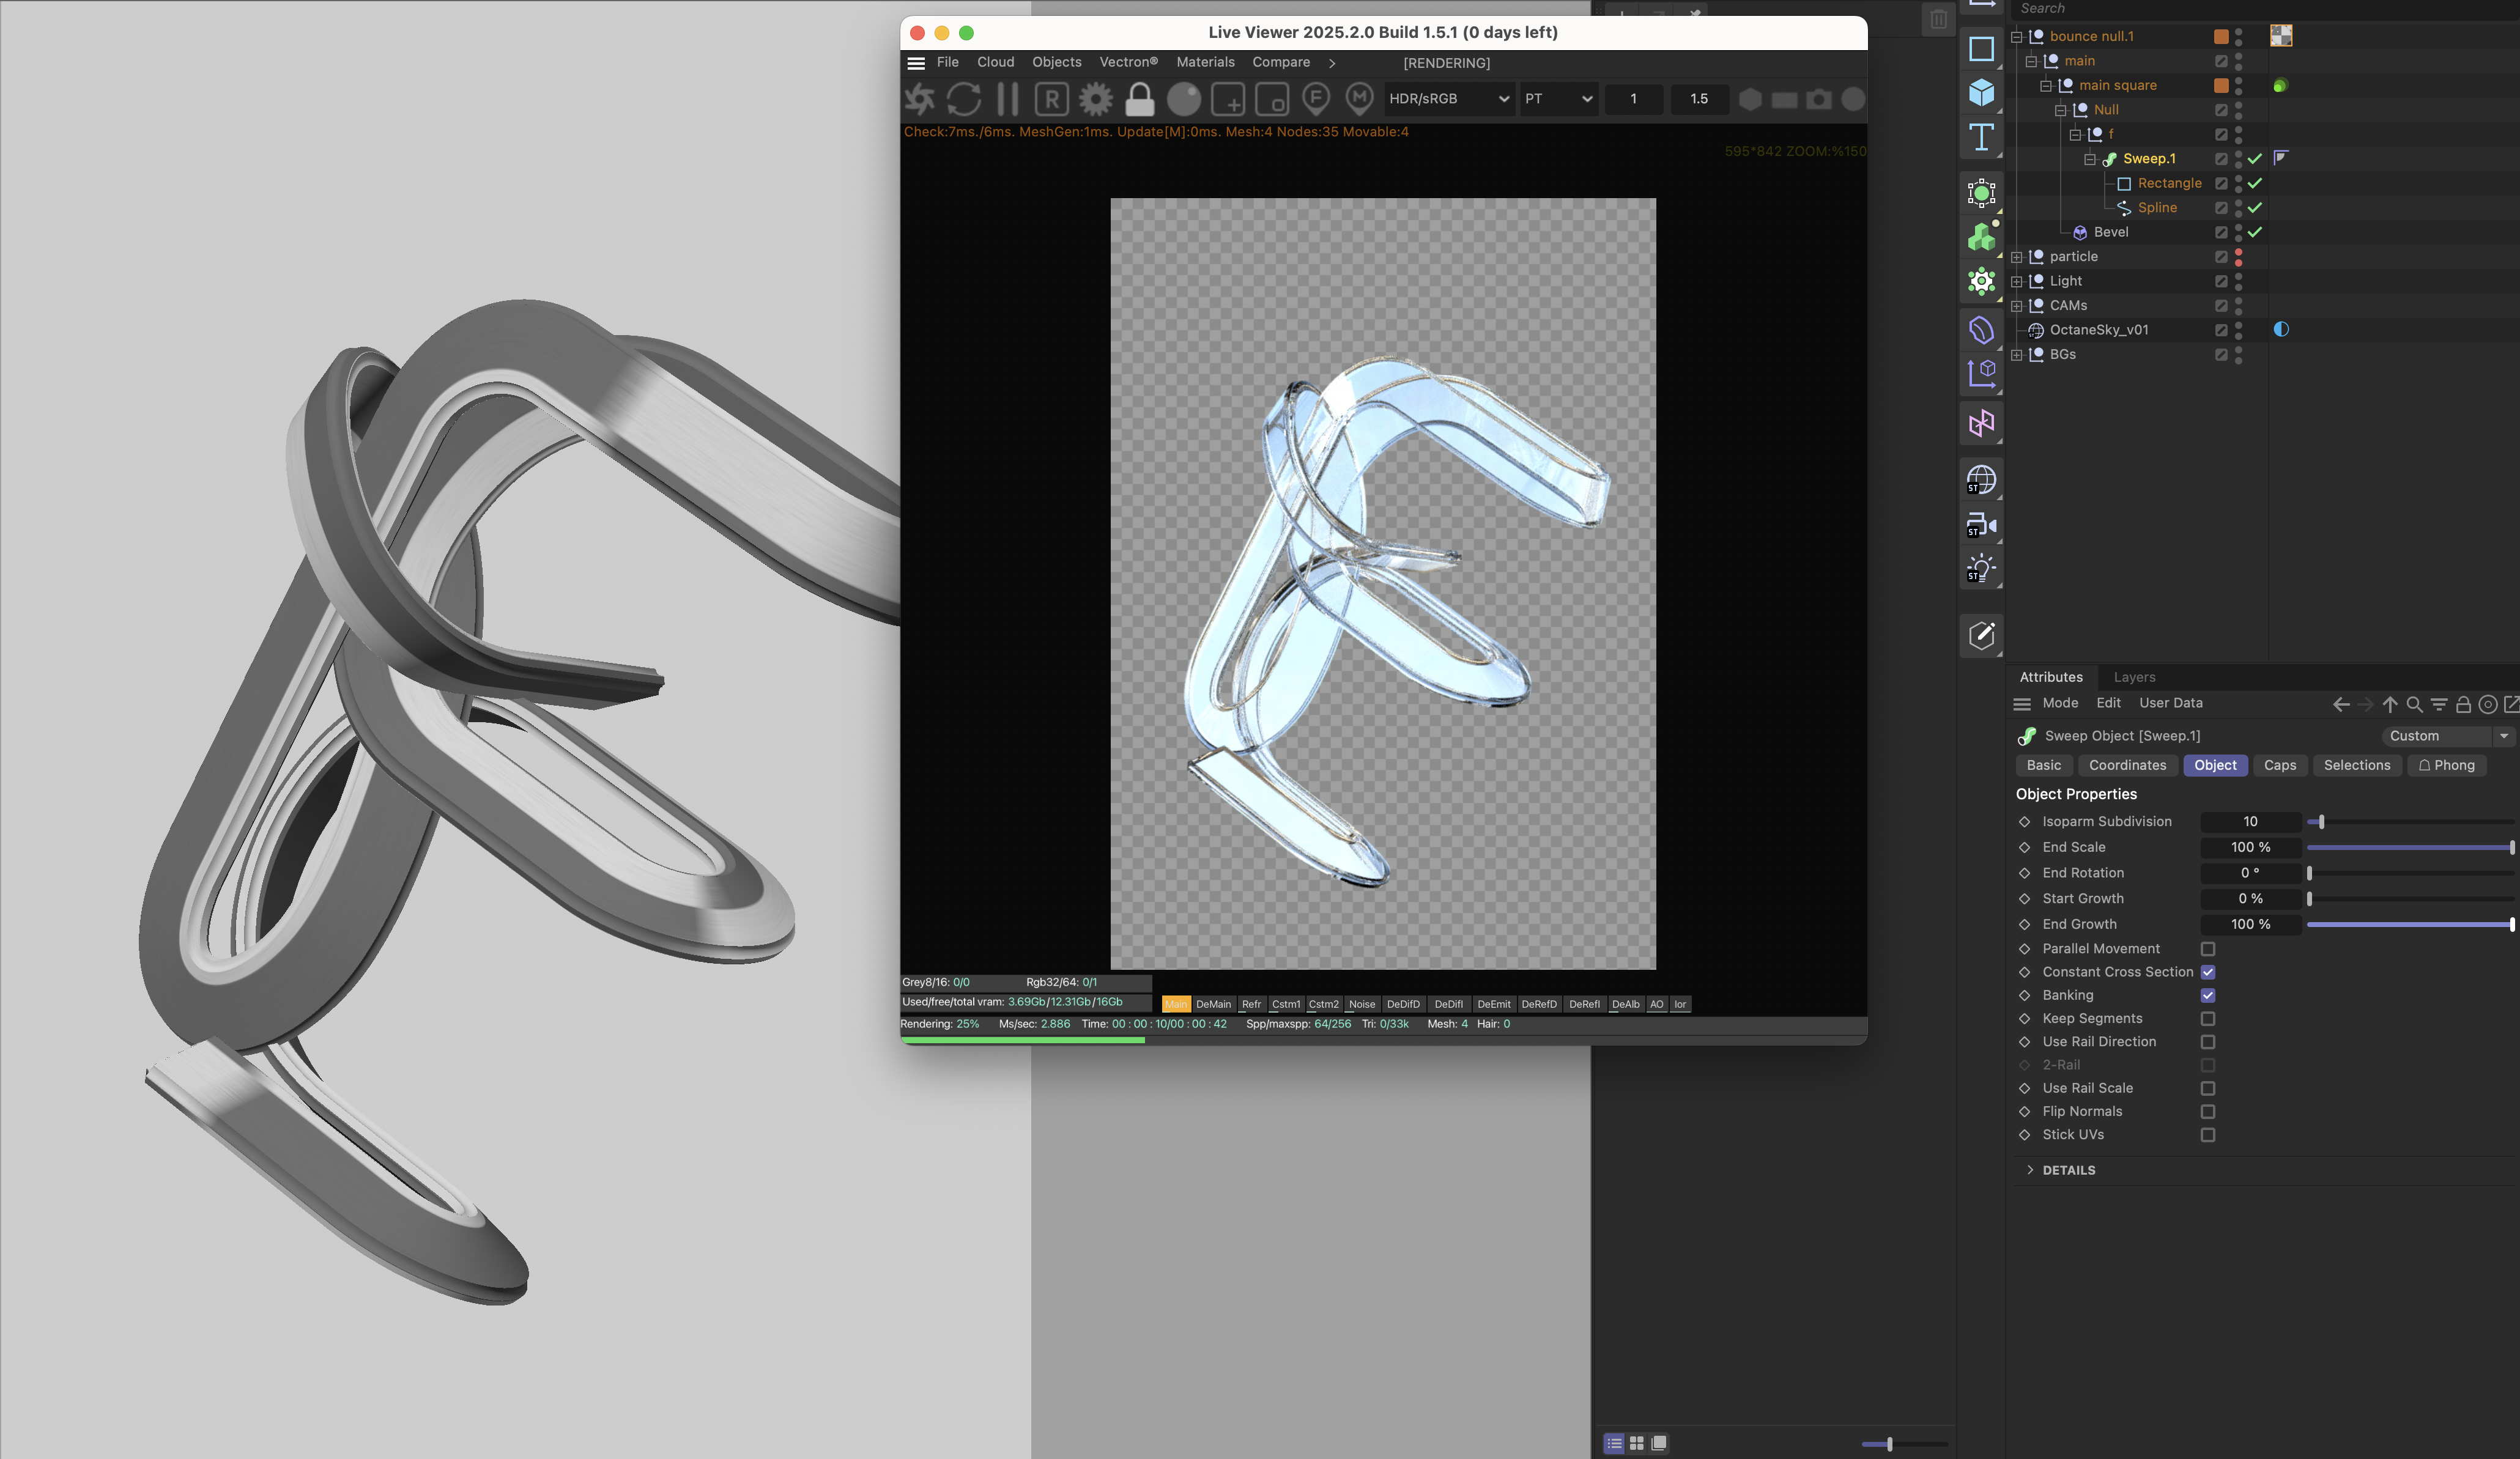The height and width of the screenshot is (1459, 2520).
Task: Open Octane settings gear icon
Action: tap(1096, 99)
